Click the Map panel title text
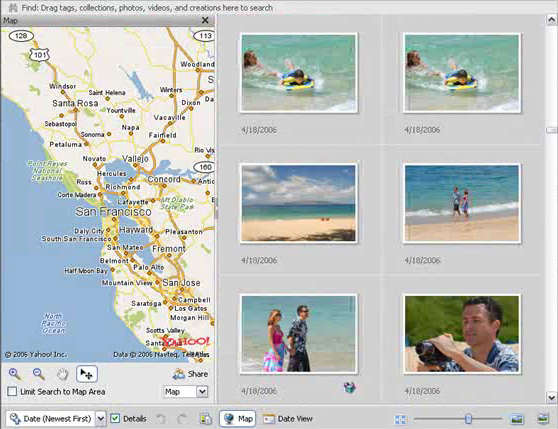Image resolution: width=558 pixels, height=429 pixels. tap(10, 21)
